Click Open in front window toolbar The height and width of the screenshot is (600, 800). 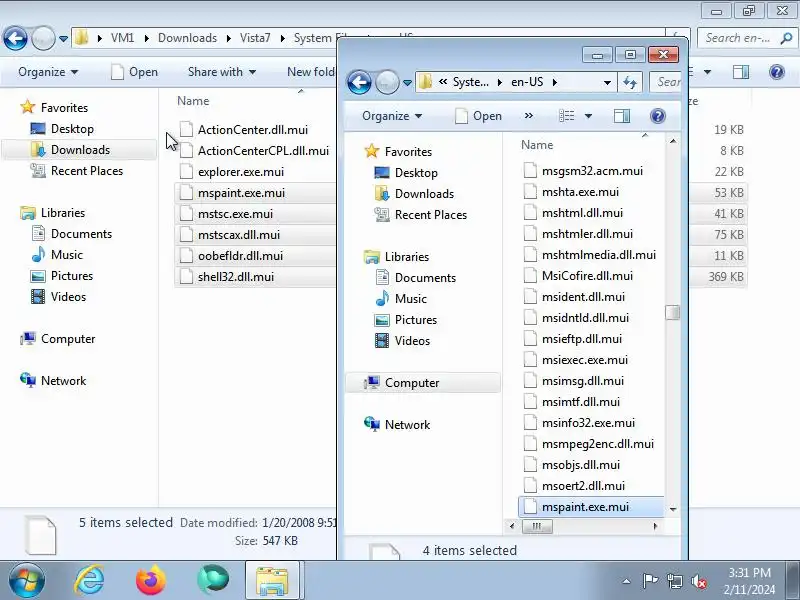tap(479, 116)
